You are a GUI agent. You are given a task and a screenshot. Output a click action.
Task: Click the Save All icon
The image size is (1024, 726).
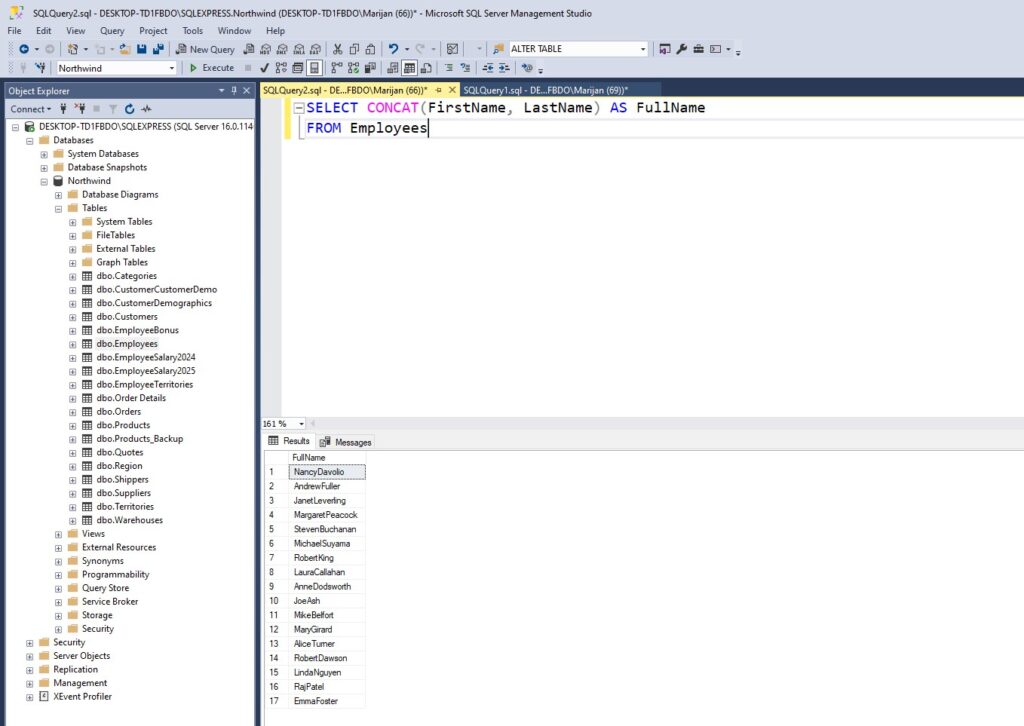click(x=158, y=49)
